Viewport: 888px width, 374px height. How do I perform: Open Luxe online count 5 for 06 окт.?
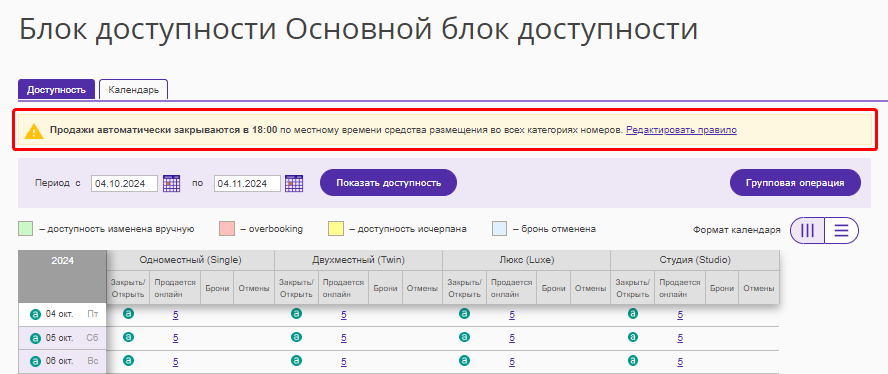(512, 362)
